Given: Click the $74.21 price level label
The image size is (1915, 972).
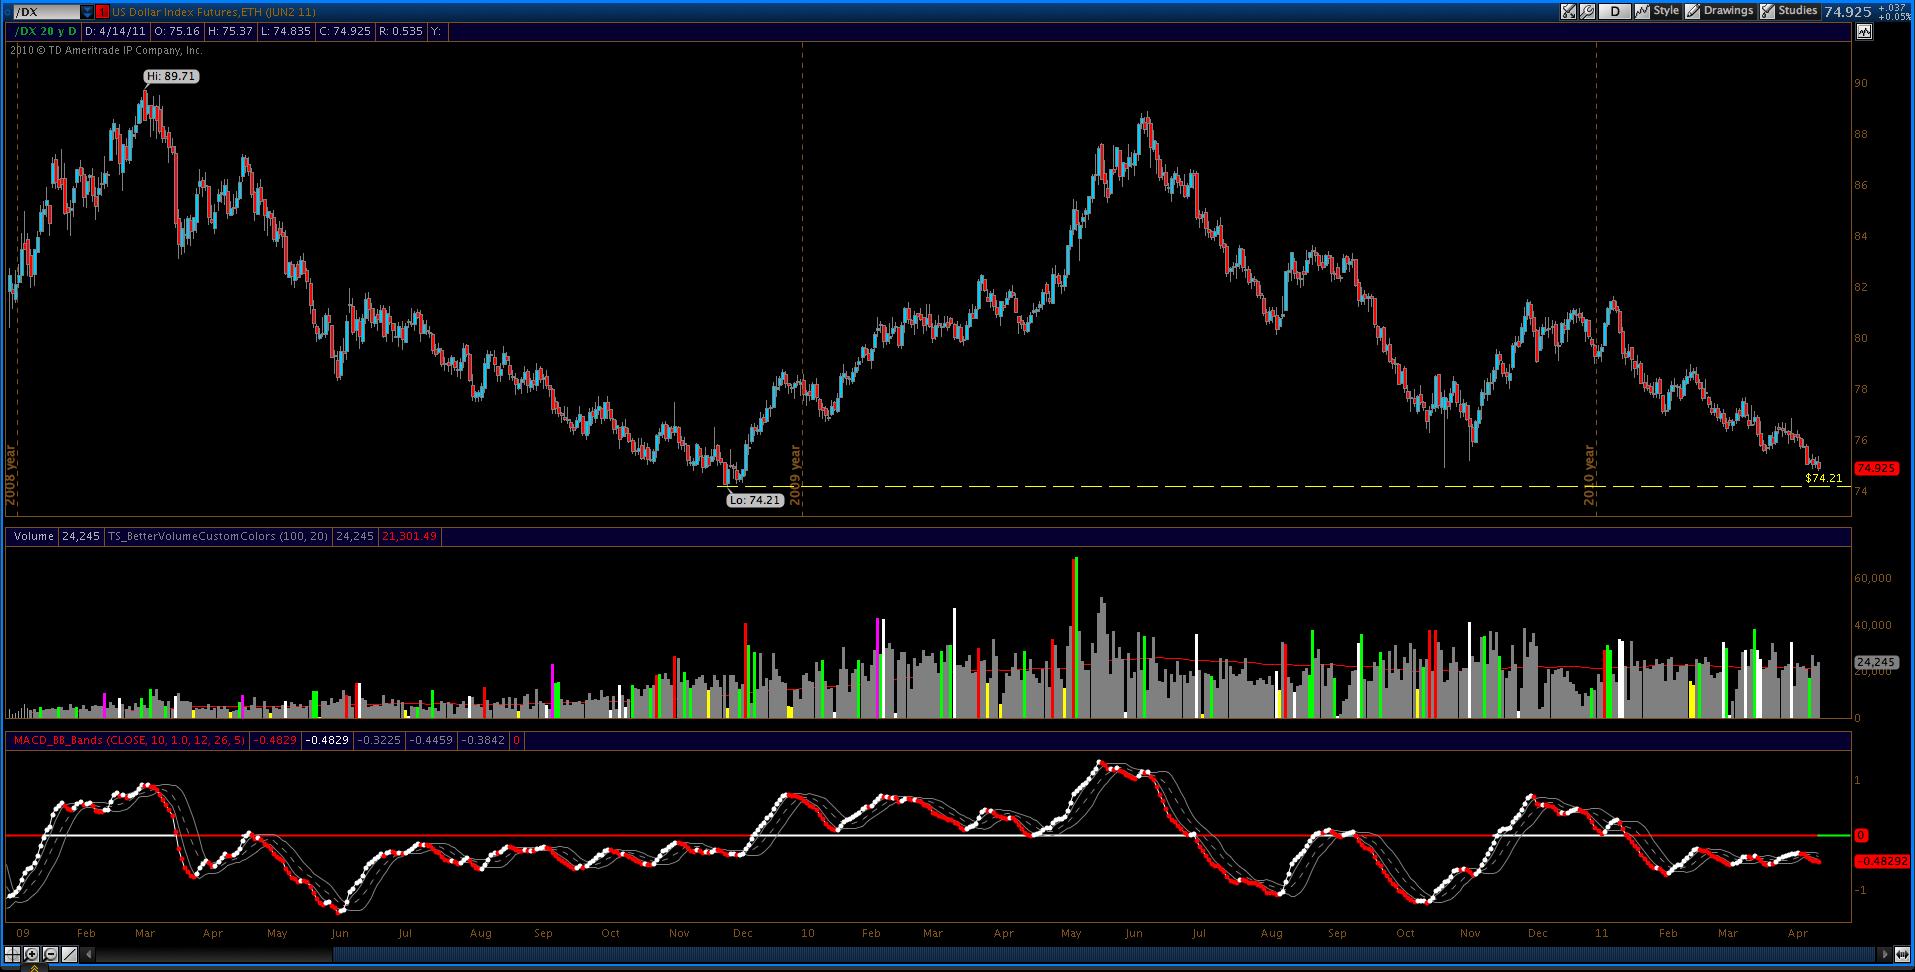Looking at the screenshot, I should coord(1823,478).
